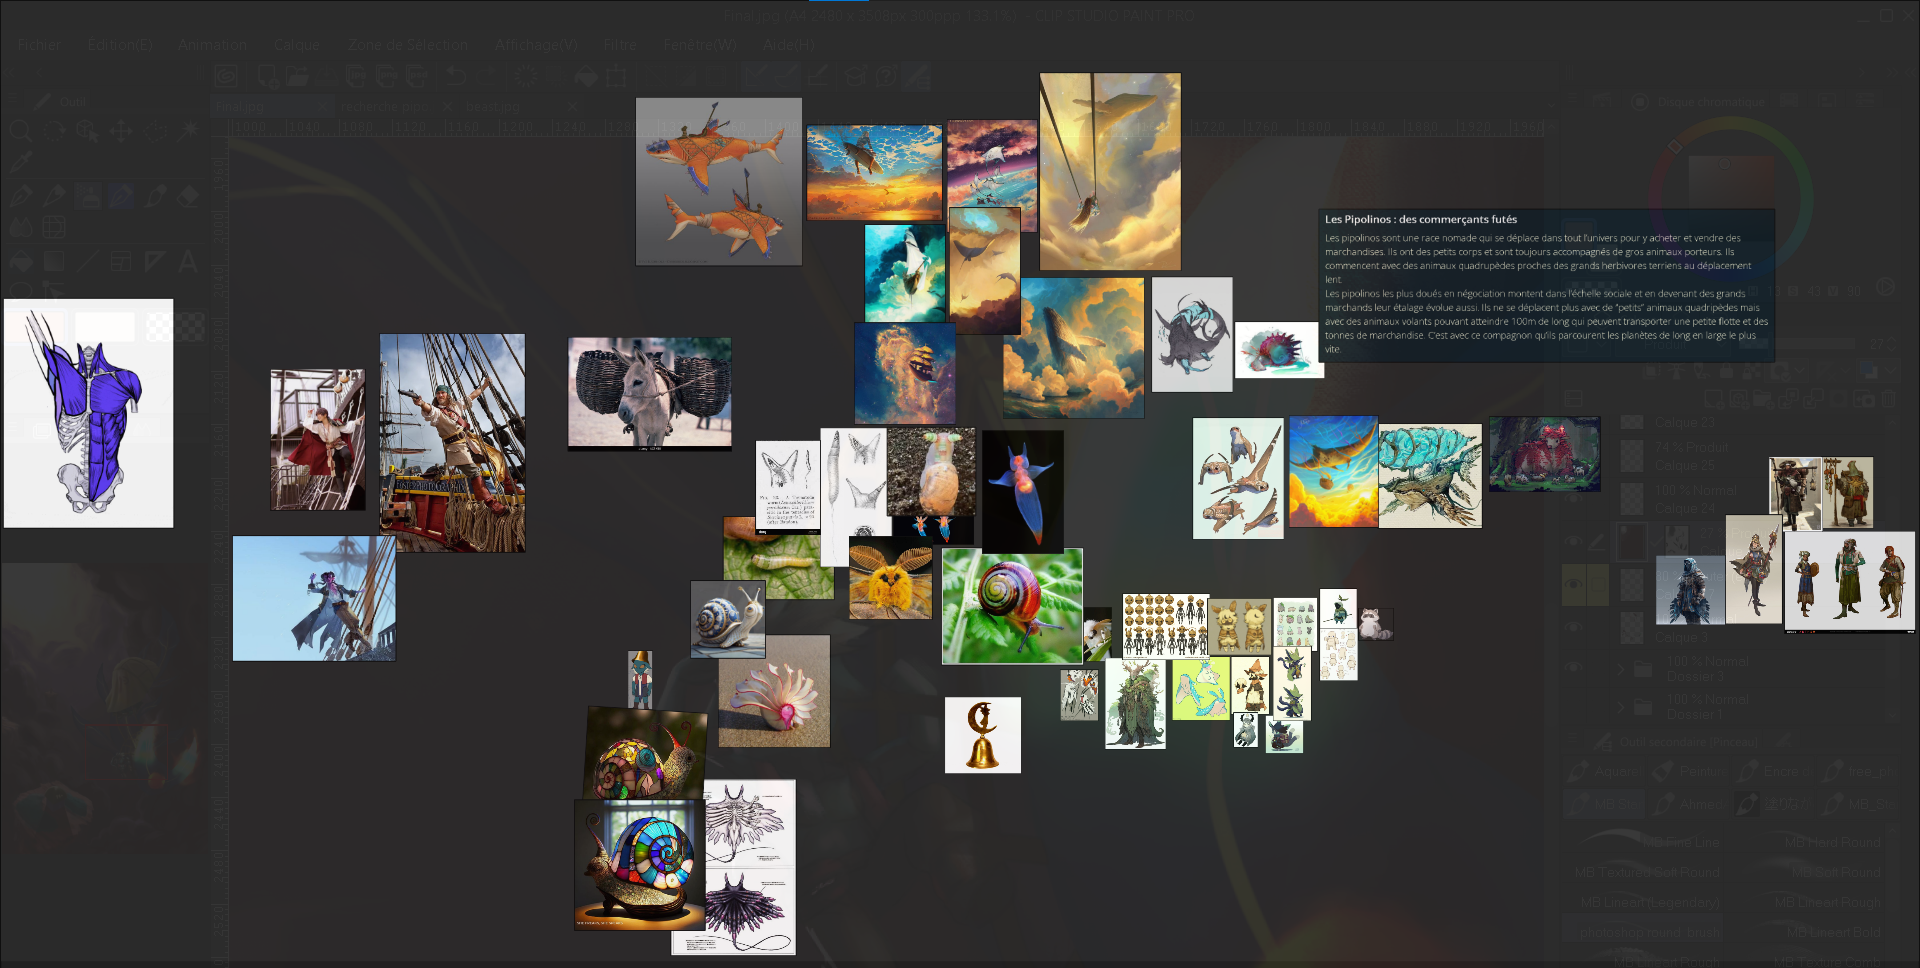Image resolution: width=1920 pixels, height=968 pixels.
Task: Select the Zoom magnifier tool
Action: coord(20,131)
